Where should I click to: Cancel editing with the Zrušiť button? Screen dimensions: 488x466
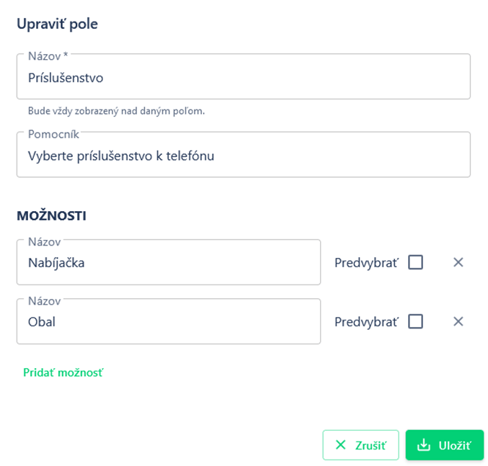[x=361, y=445]
